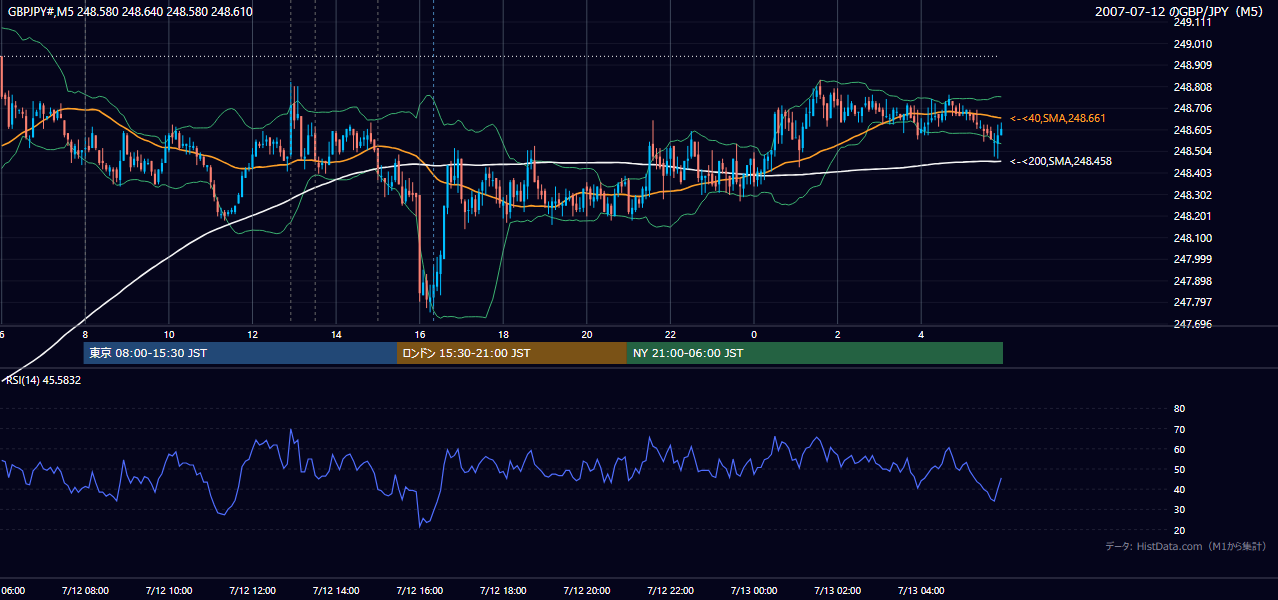
Task: Select the ロンドン 15:30-21:00 JST session bar
Action: pyautogui.click(x=512, y=353)
